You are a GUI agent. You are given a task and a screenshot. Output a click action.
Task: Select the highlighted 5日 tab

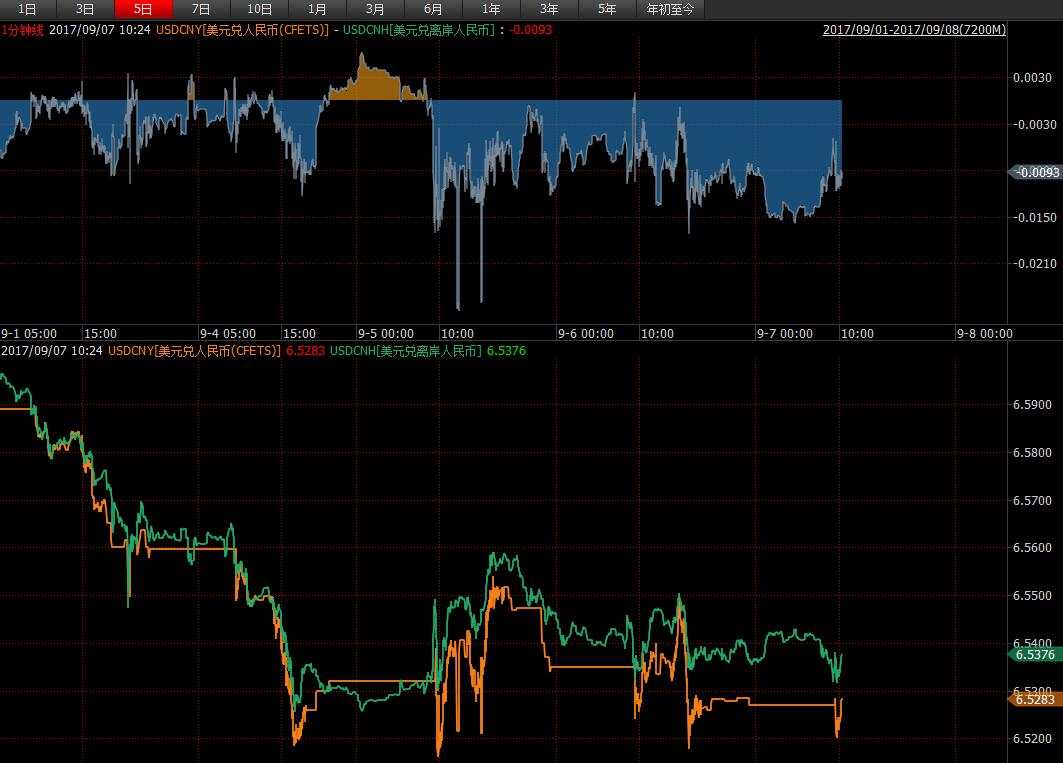pos(144,9)
